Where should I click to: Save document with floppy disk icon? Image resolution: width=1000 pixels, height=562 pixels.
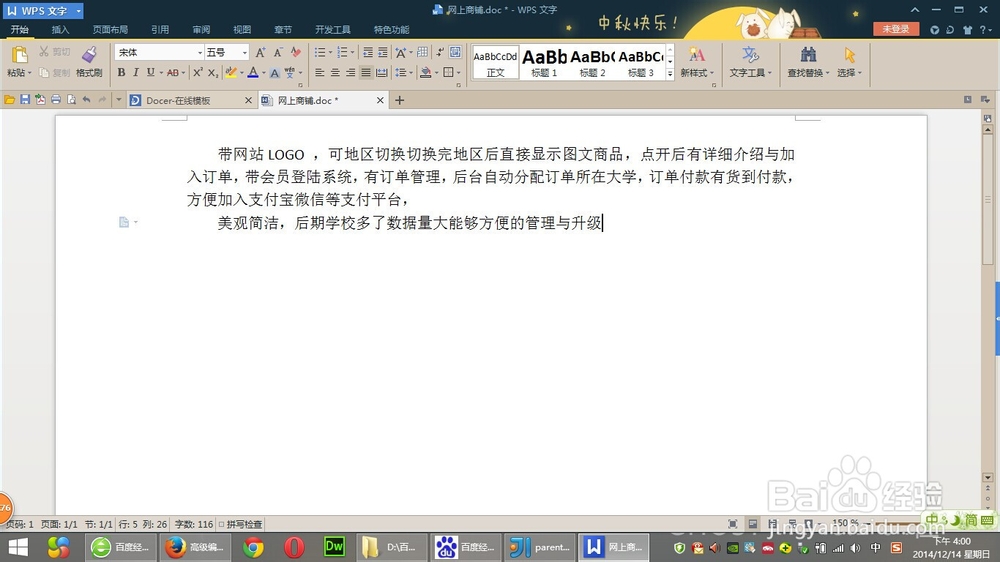pyautogui.click(x=25, y=100)
